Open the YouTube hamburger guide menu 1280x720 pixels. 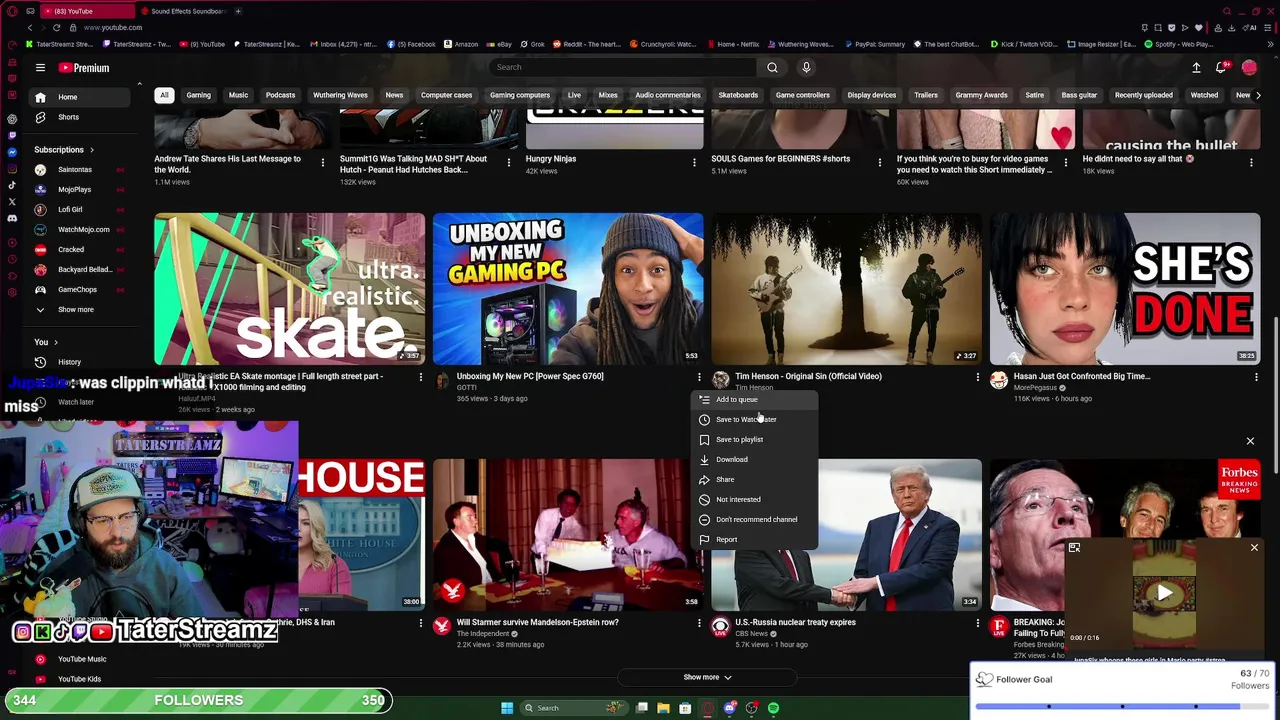[x=40, y=68]
